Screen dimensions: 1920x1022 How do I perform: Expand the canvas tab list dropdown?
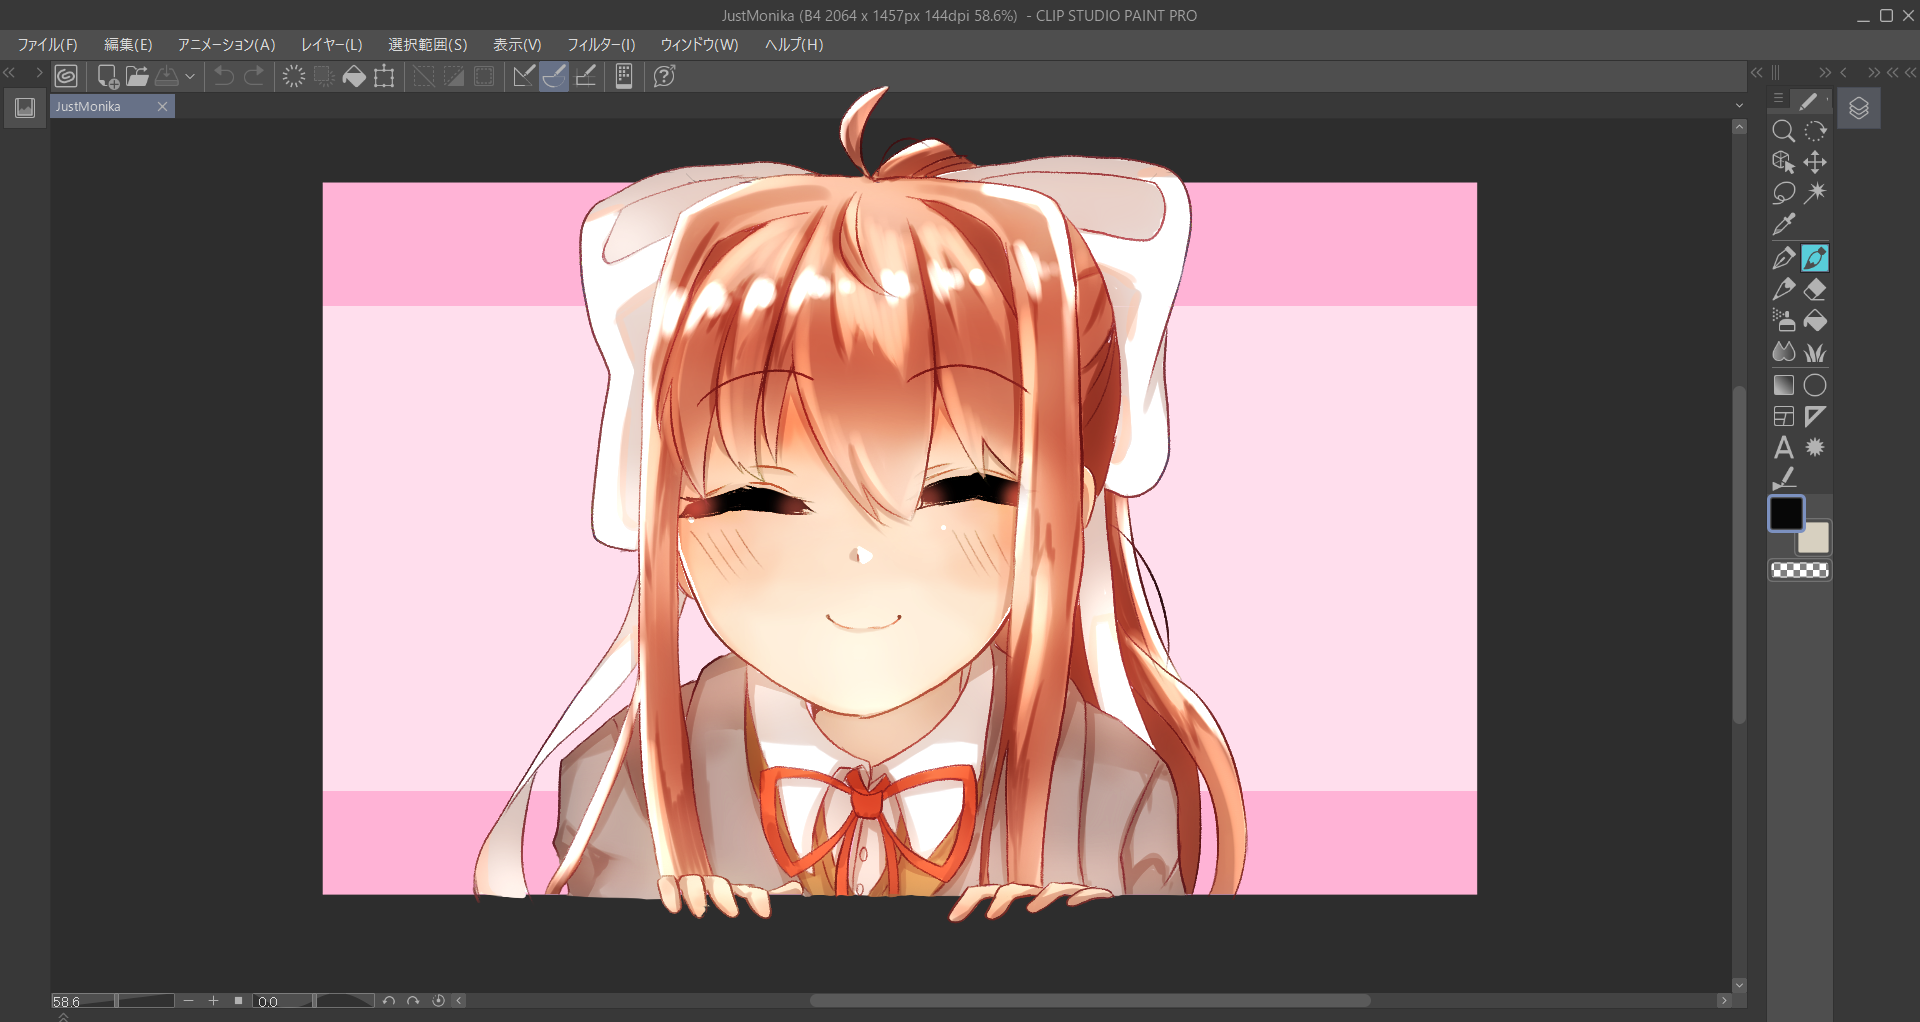[1739, 106]
